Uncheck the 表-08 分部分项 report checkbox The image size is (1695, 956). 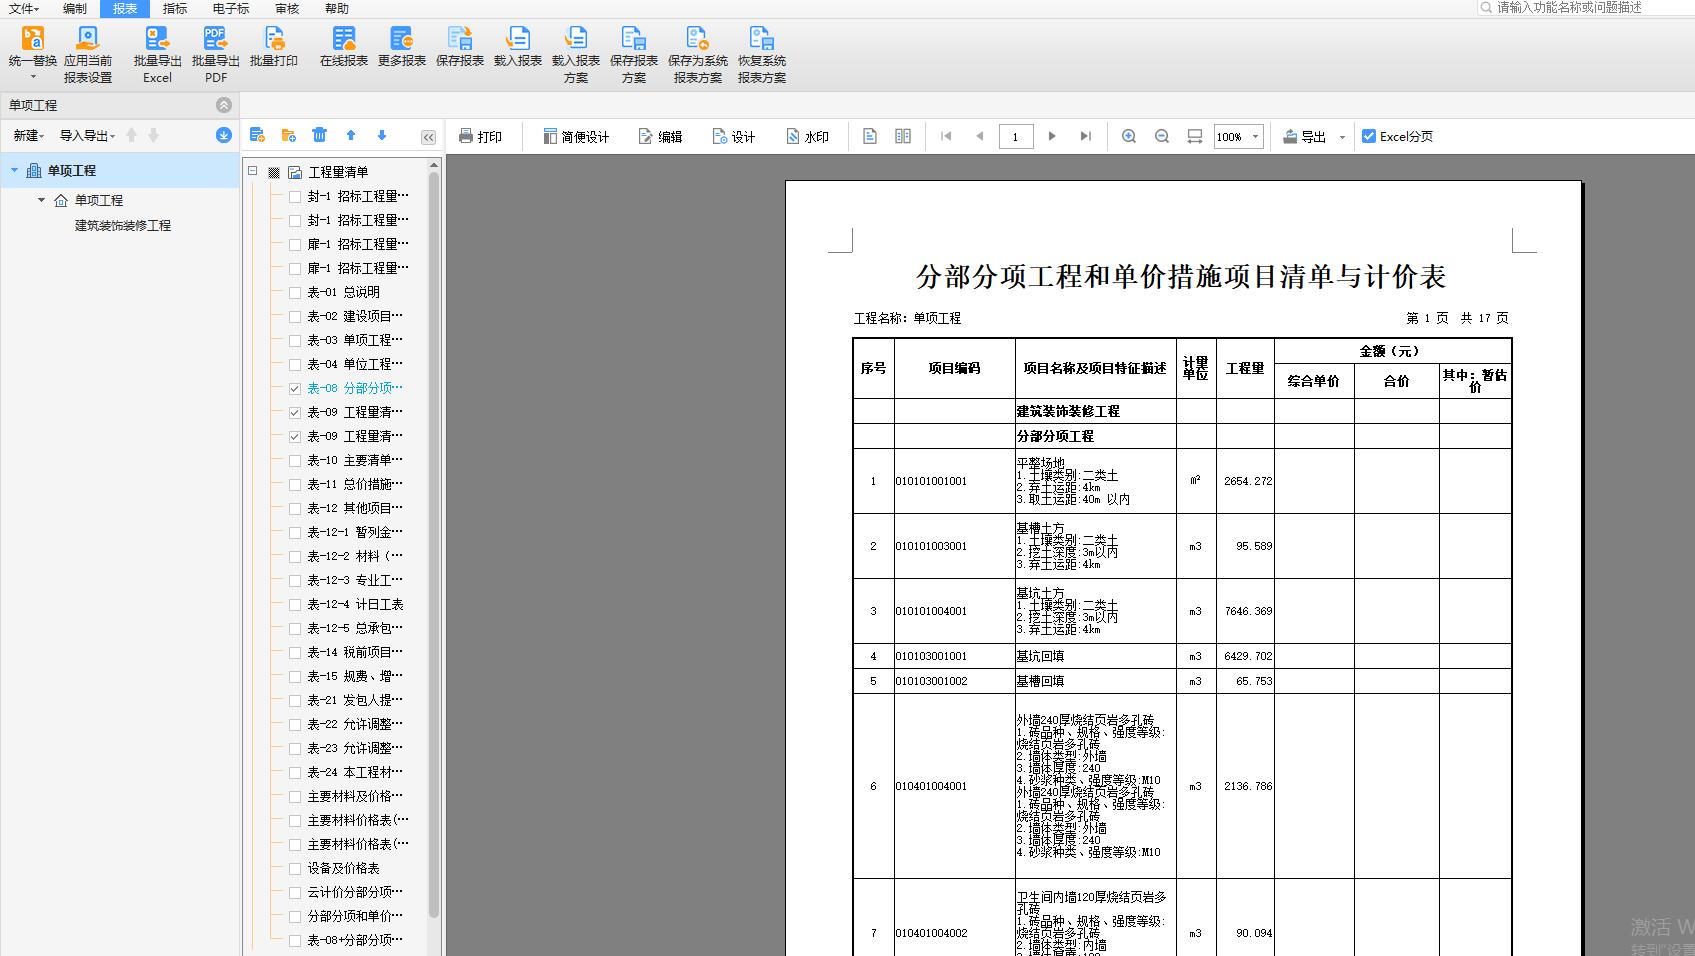click(x=295, y=388)
